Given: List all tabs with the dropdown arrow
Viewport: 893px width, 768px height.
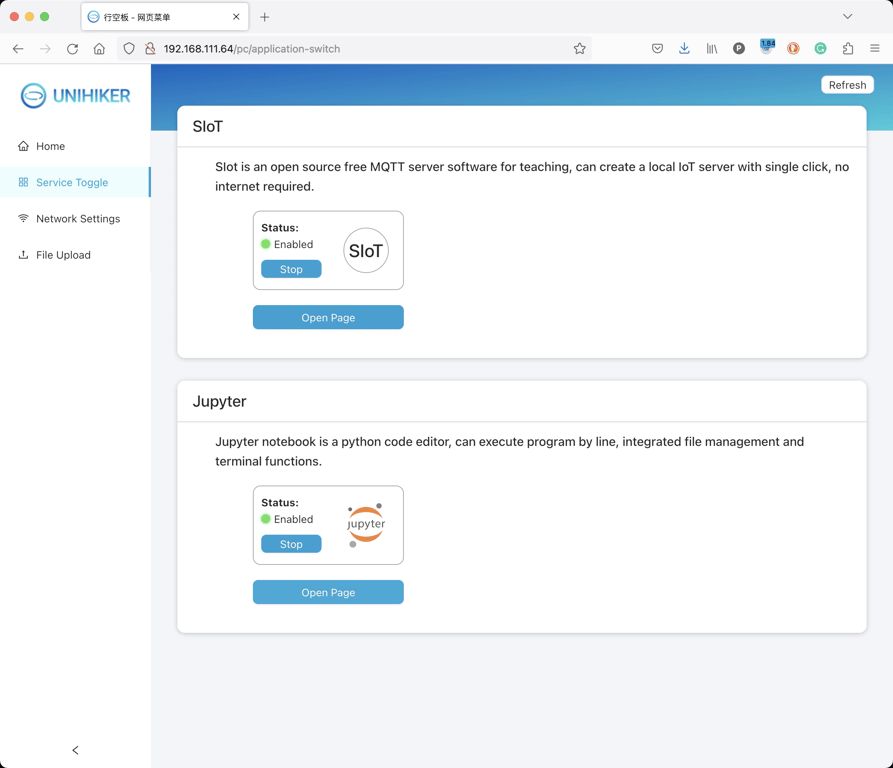Looking at the screenshot, I should click(x=847, y=17).
